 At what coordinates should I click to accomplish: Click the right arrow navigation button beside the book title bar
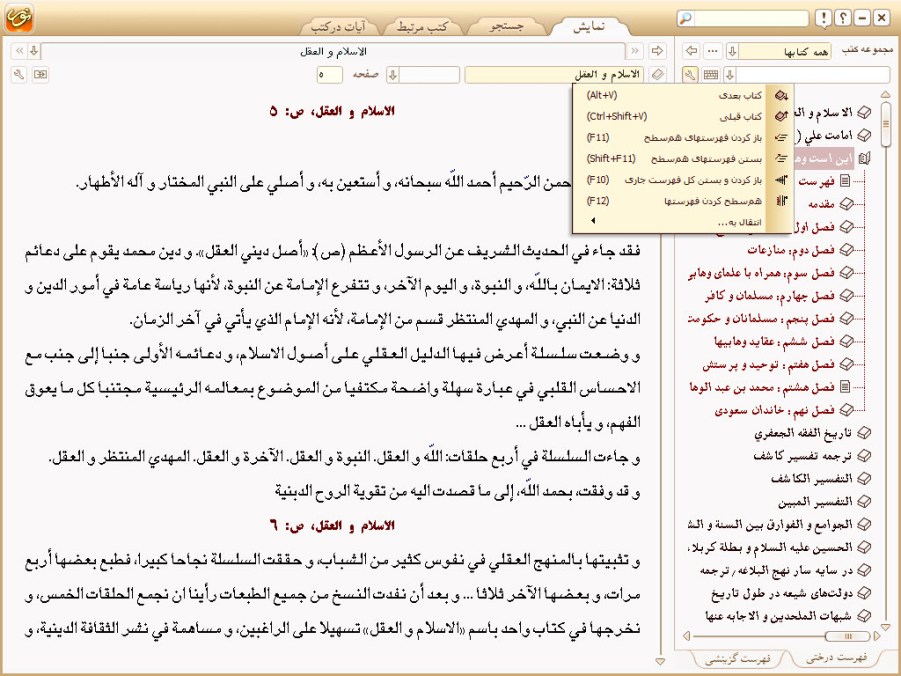click(x=657, y=51)
